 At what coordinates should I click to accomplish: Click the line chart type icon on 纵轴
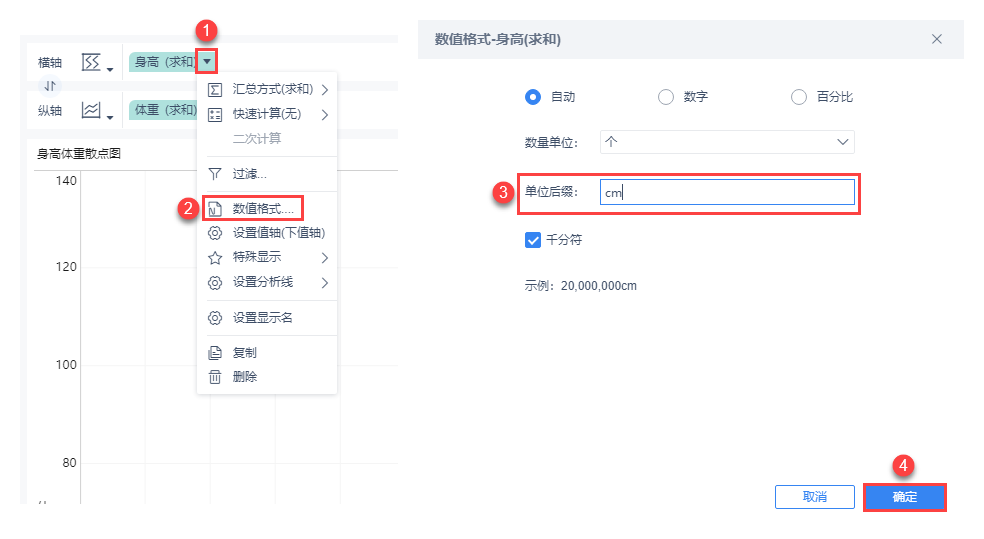click(x=91, y=110)
